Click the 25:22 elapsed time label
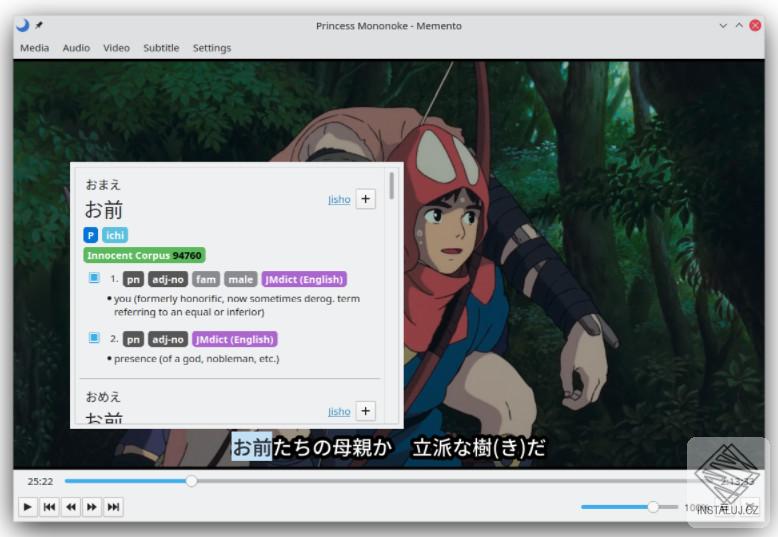This screenshot has height=537, width=778. pyautogui.click(x=40, y=481)
